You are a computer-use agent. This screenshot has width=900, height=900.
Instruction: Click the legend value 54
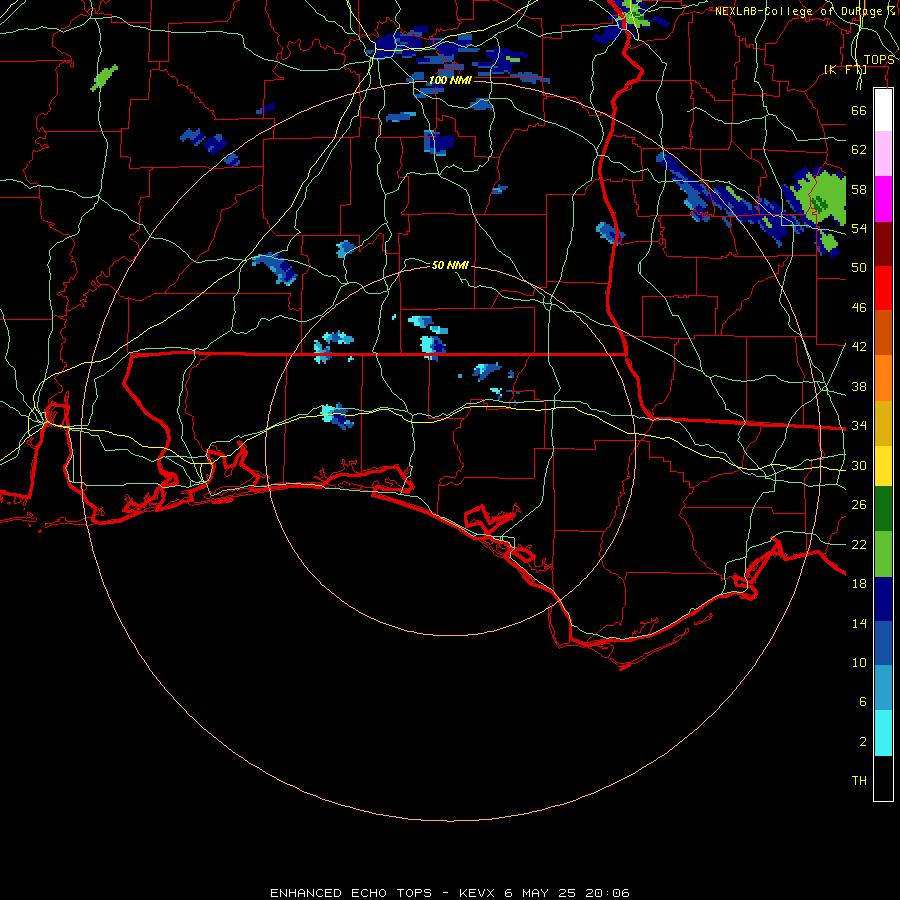pyautogui.click(x=859, y=228)
